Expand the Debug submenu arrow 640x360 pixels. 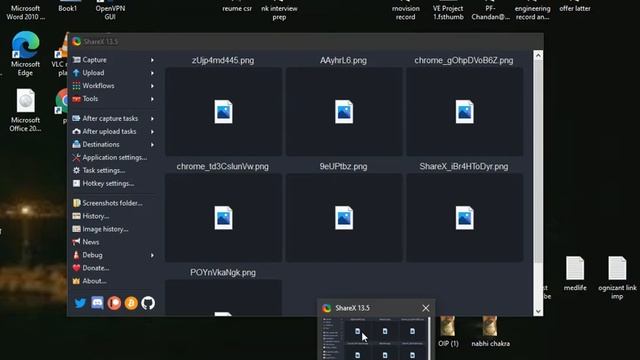click(x=152, y=256)
